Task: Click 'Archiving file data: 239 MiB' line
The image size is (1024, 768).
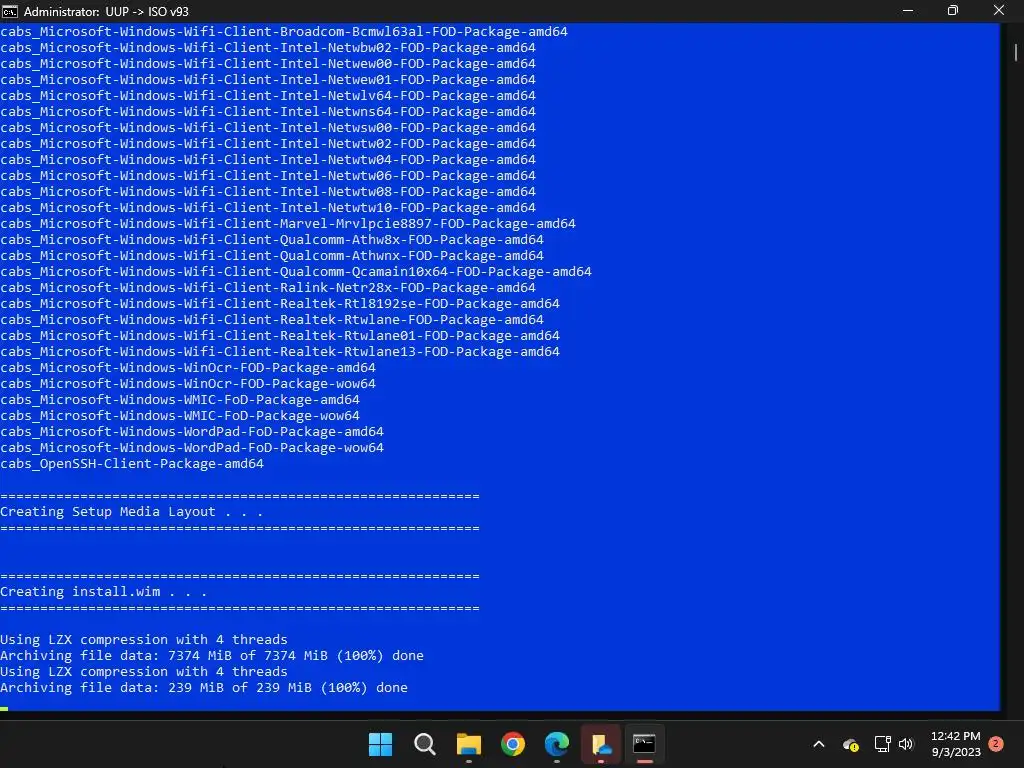Action: pyautogui.click(x=204, y=688)
